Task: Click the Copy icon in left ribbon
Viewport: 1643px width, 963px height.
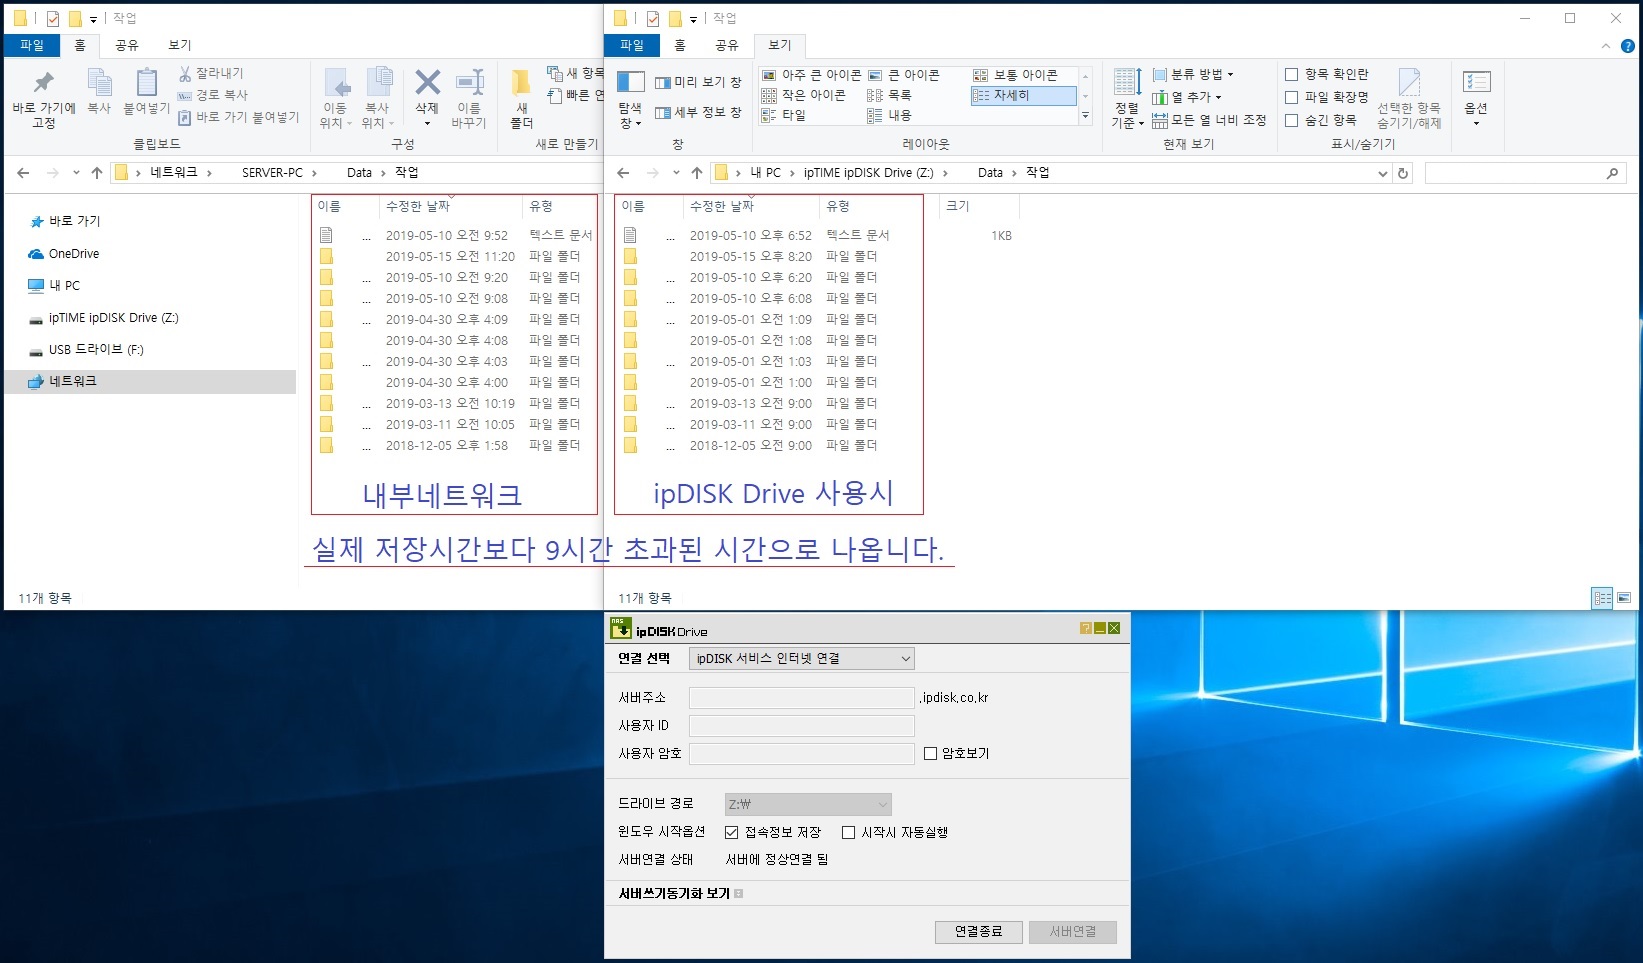Action: click(99, 83)
